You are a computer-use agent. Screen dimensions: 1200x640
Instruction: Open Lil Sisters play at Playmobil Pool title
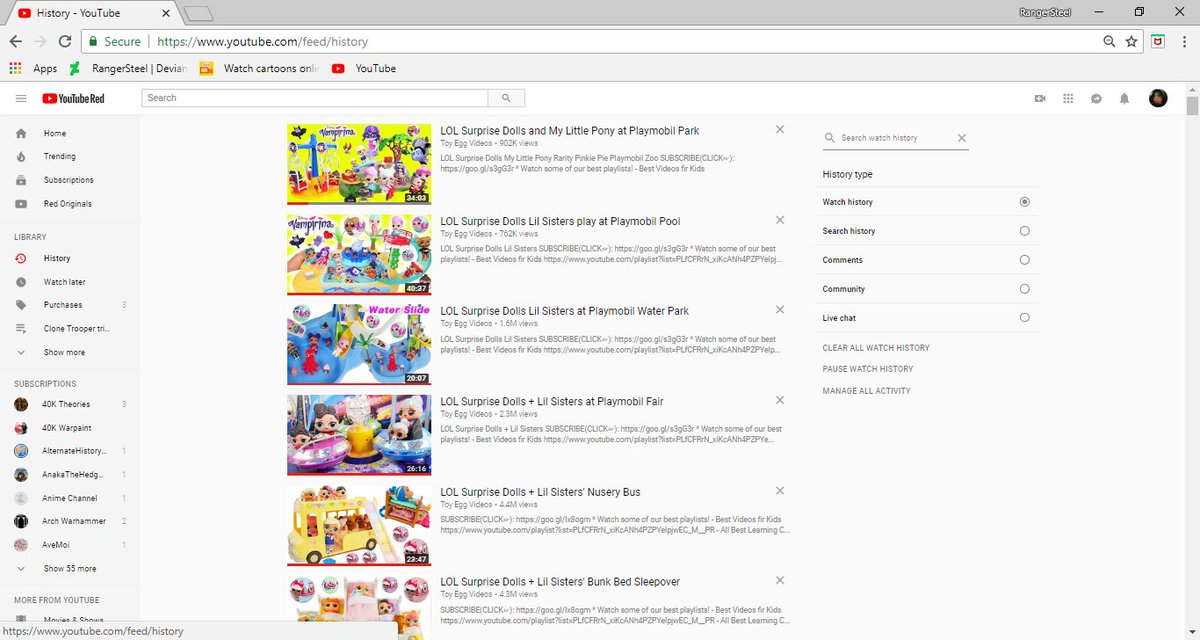pyautogui.click(x=560, y=221)
